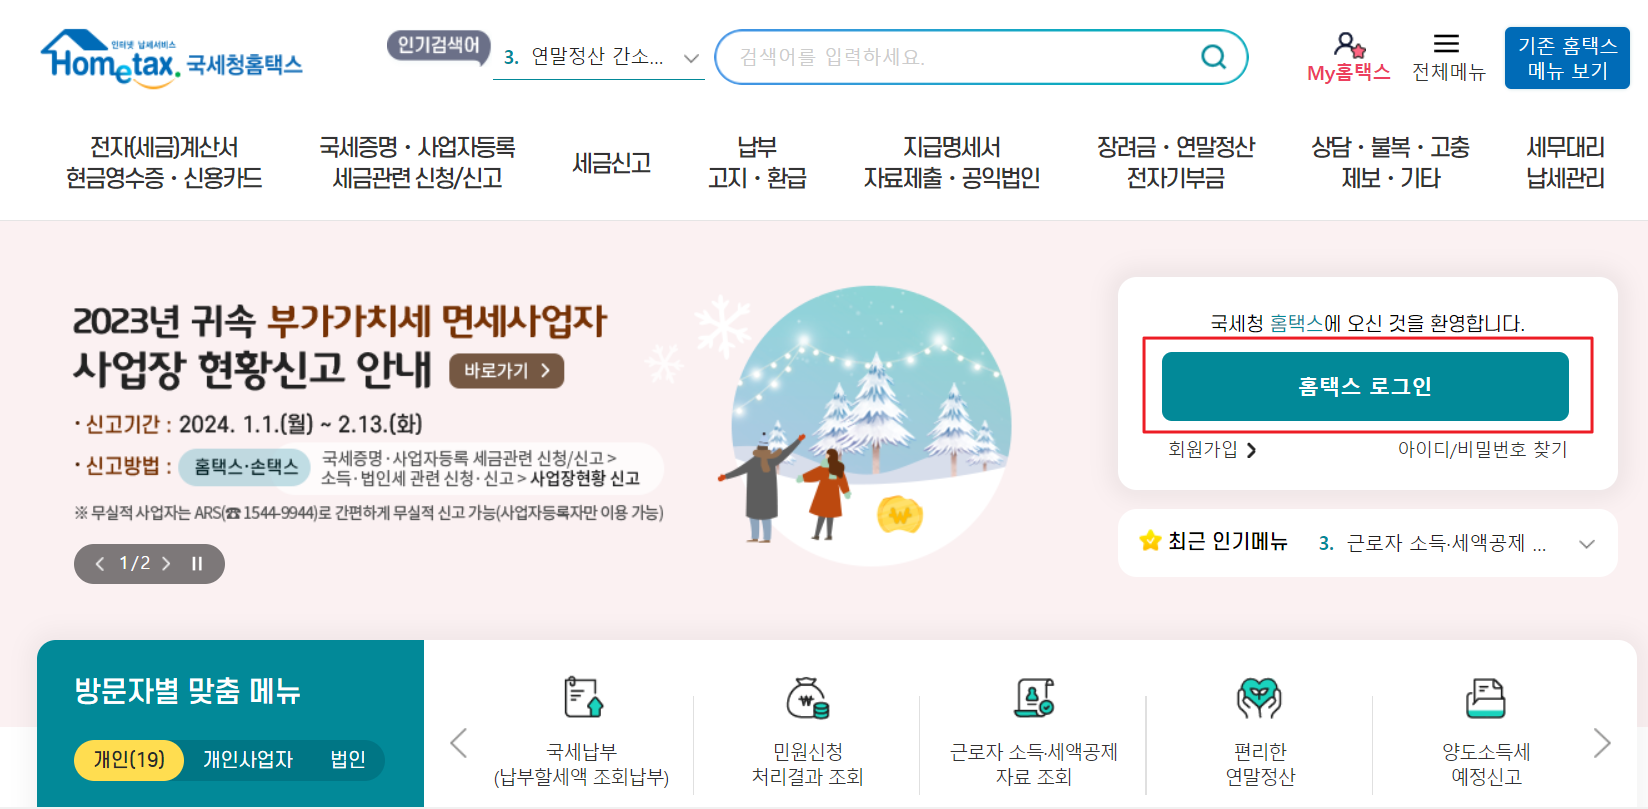
Task: Click the Hometax logo
Action: [171, 58]
